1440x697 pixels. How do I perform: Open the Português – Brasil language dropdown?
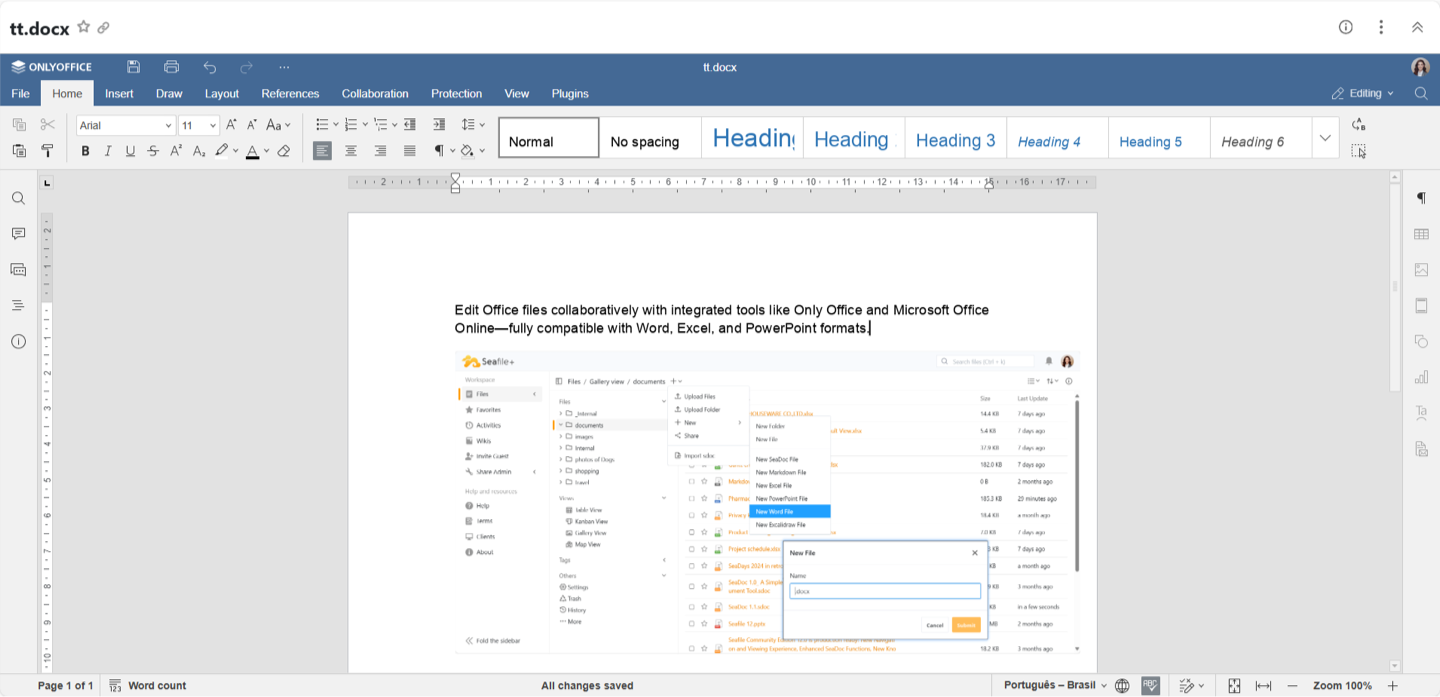pos(1053,686)
